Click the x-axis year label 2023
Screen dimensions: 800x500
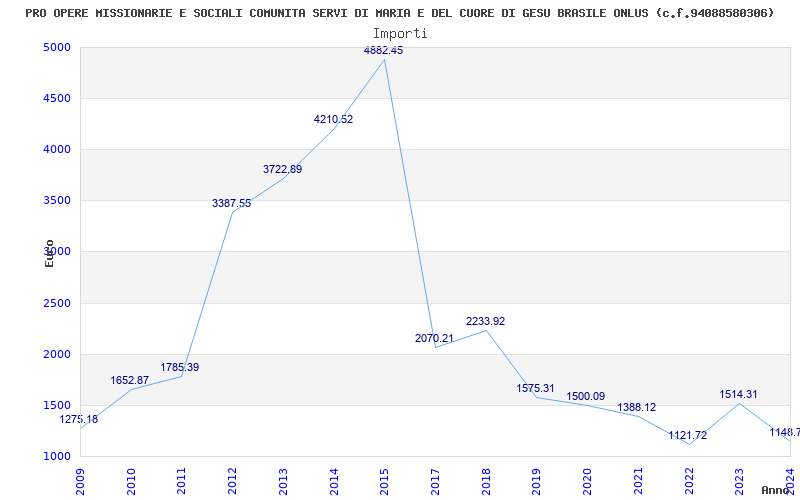tap(739, 482)
